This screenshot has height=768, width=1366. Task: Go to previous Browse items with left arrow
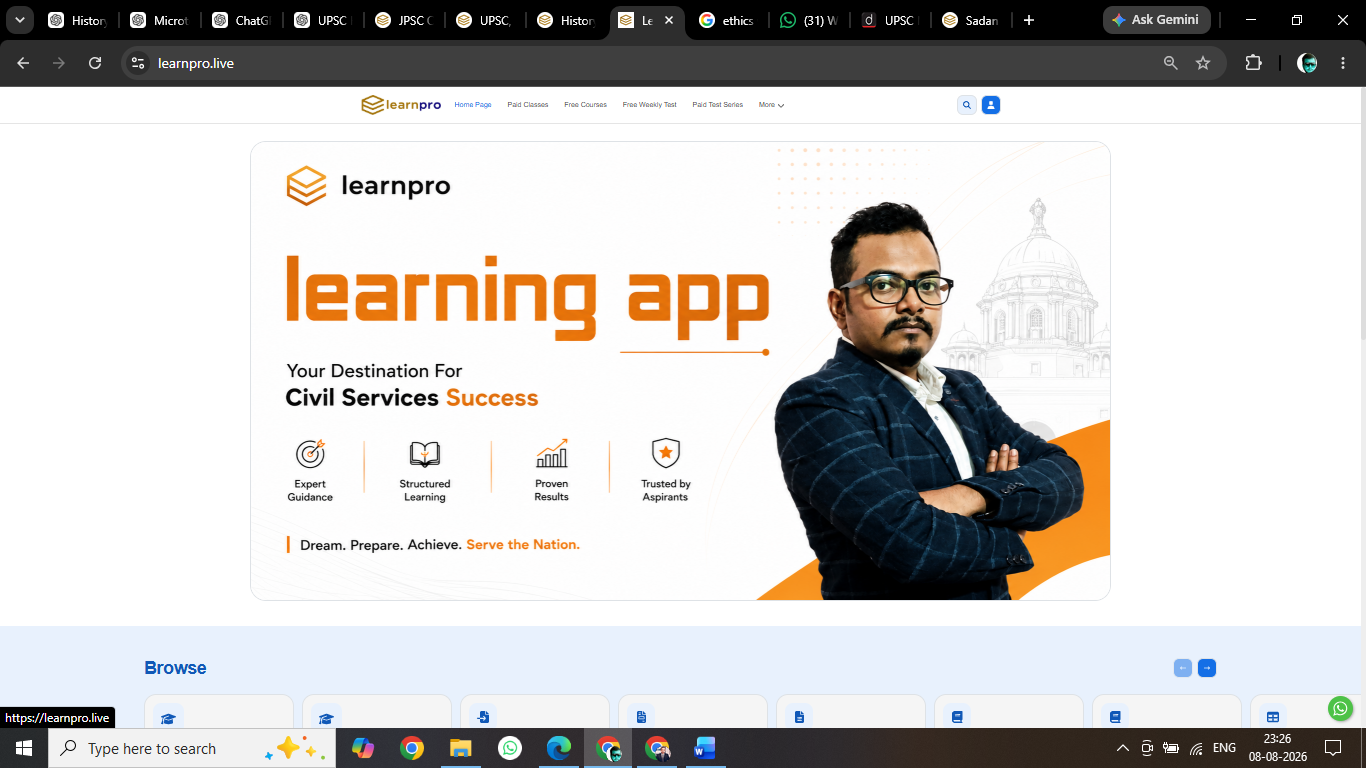pos(1183,668)
